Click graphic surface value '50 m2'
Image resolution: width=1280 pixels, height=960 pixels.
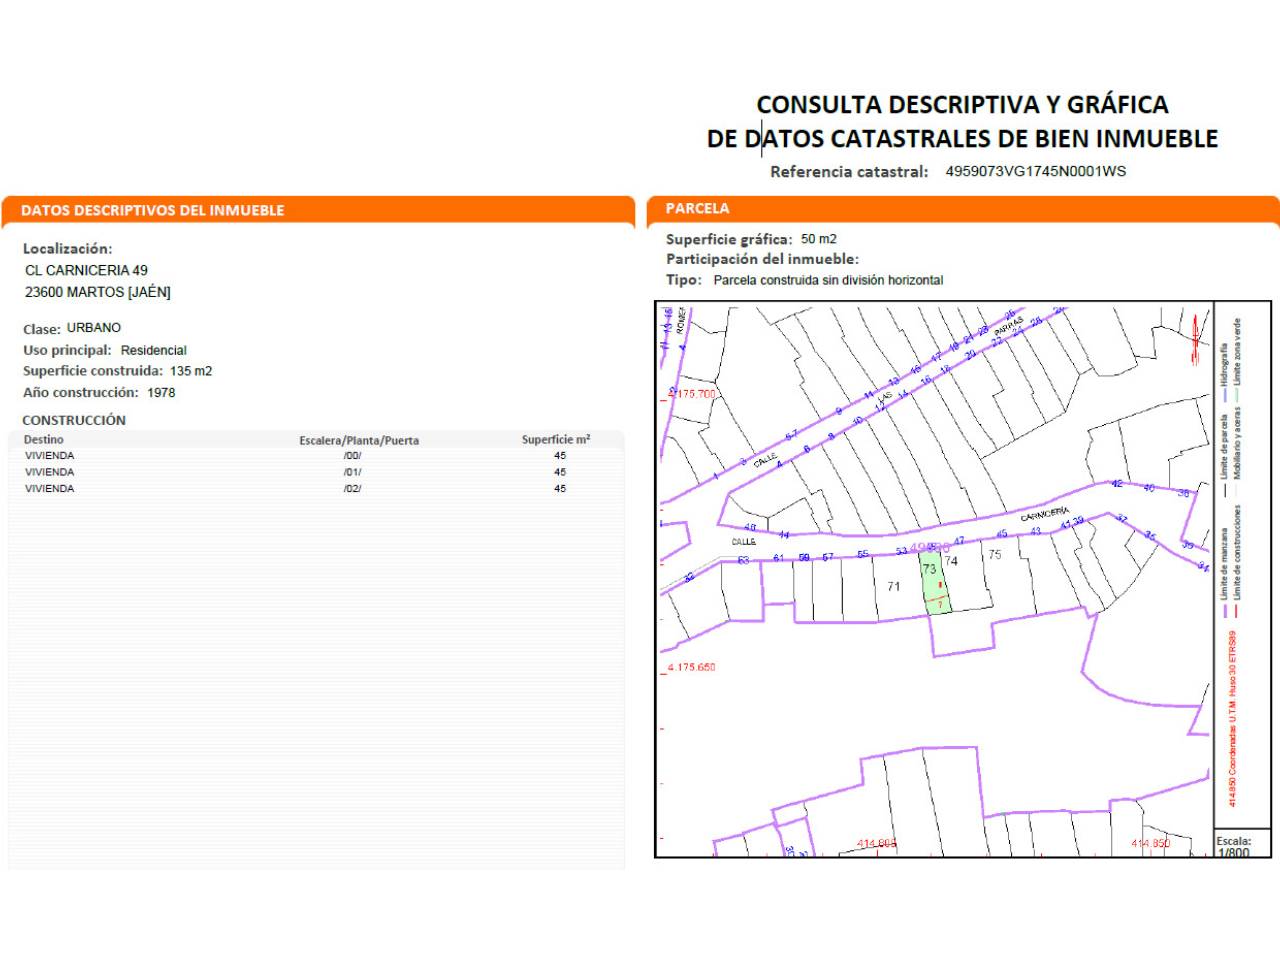pos(819,239)
